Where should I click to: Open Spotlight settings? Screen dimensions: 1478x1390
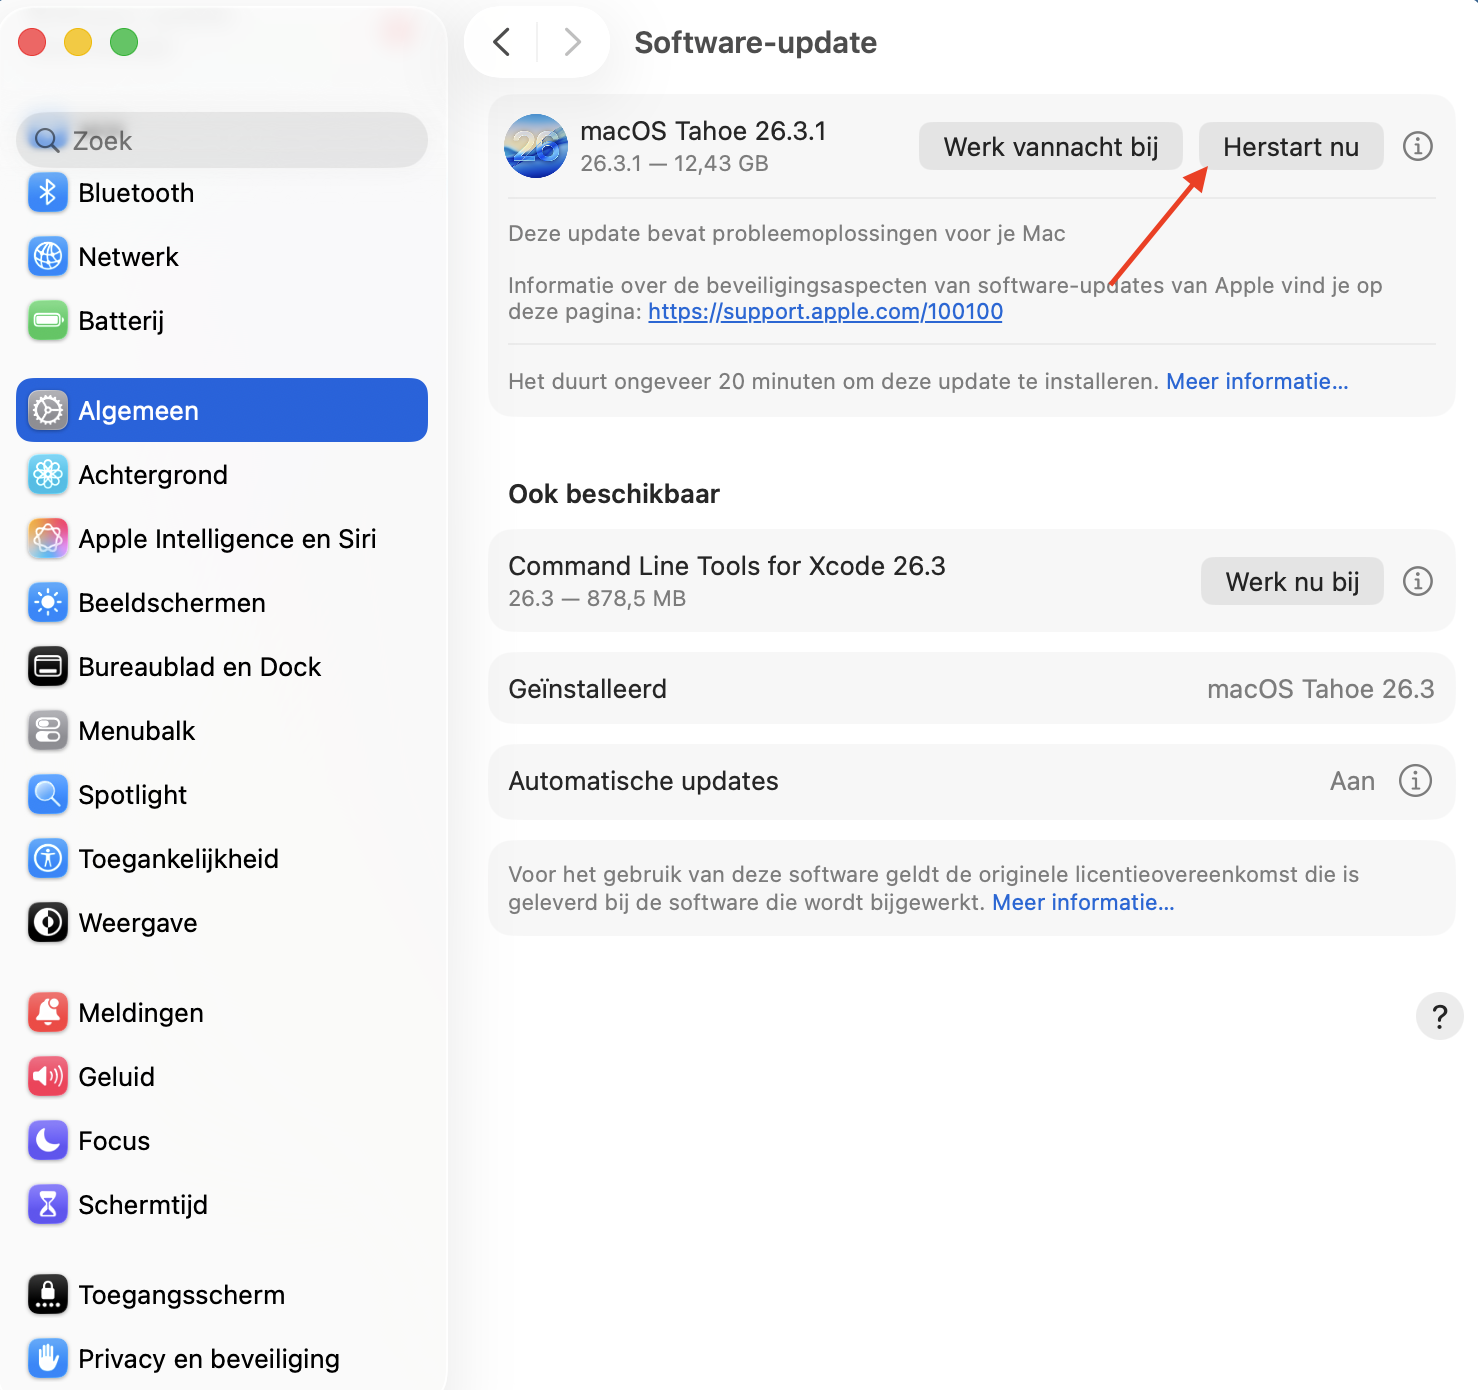pyautogui.click(x=132, y=794)
